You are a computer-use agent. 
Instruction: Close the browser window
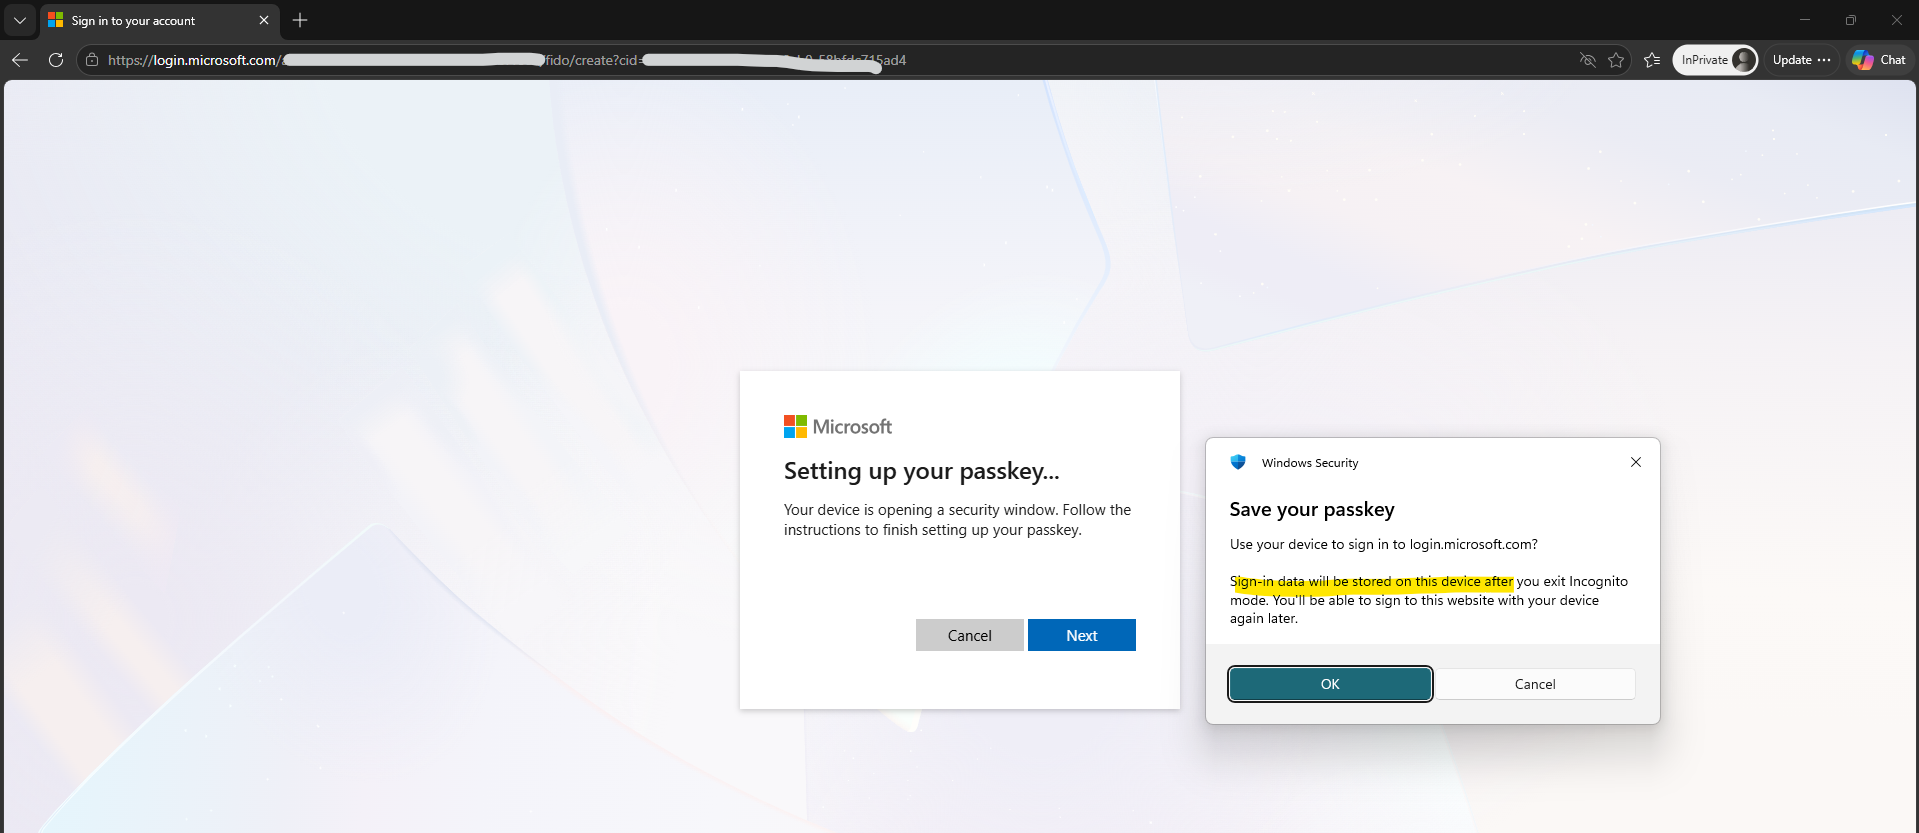point(1896,20)
